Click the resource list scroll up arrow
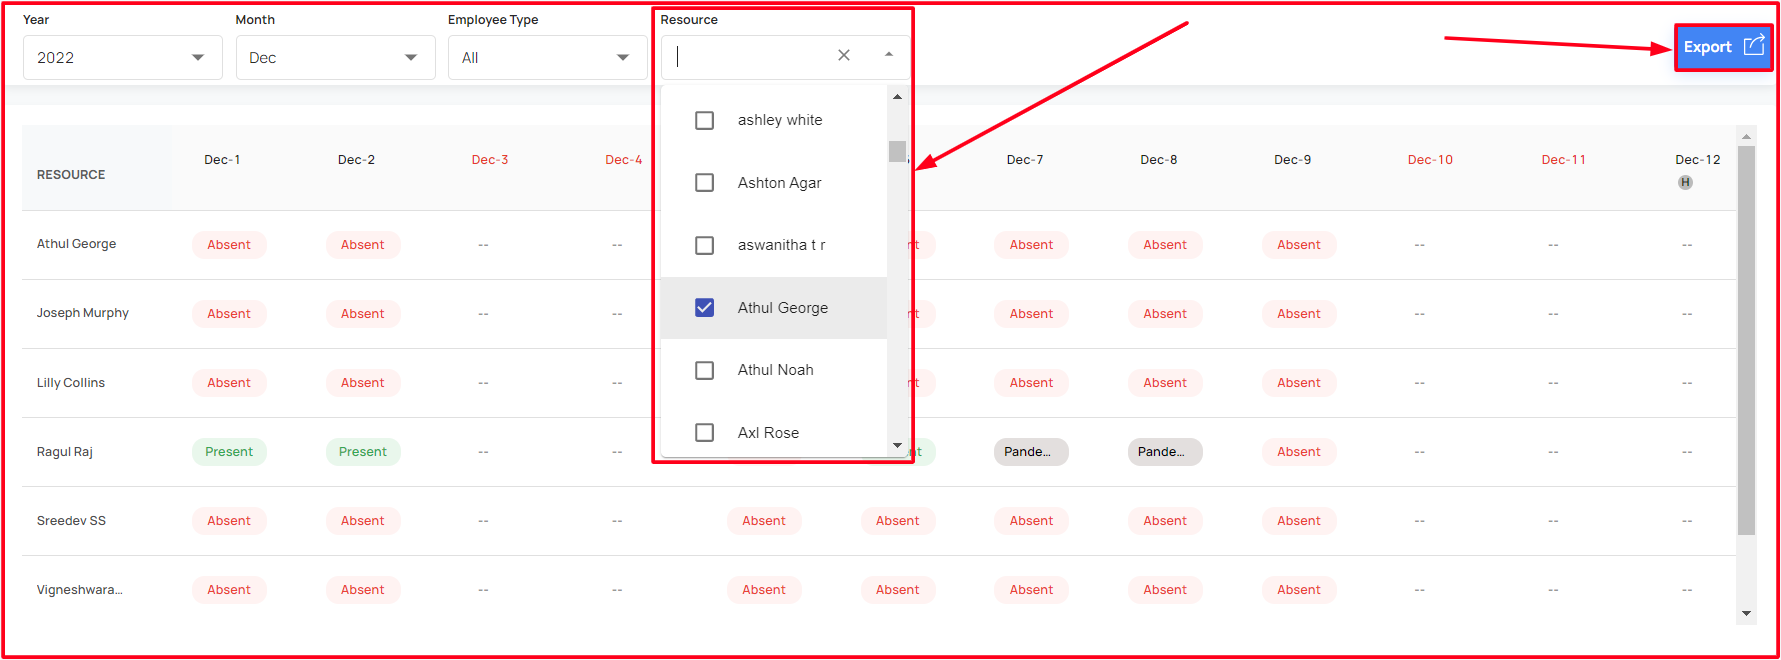This screenshot has width=1781, height=660. click(897, 97)
